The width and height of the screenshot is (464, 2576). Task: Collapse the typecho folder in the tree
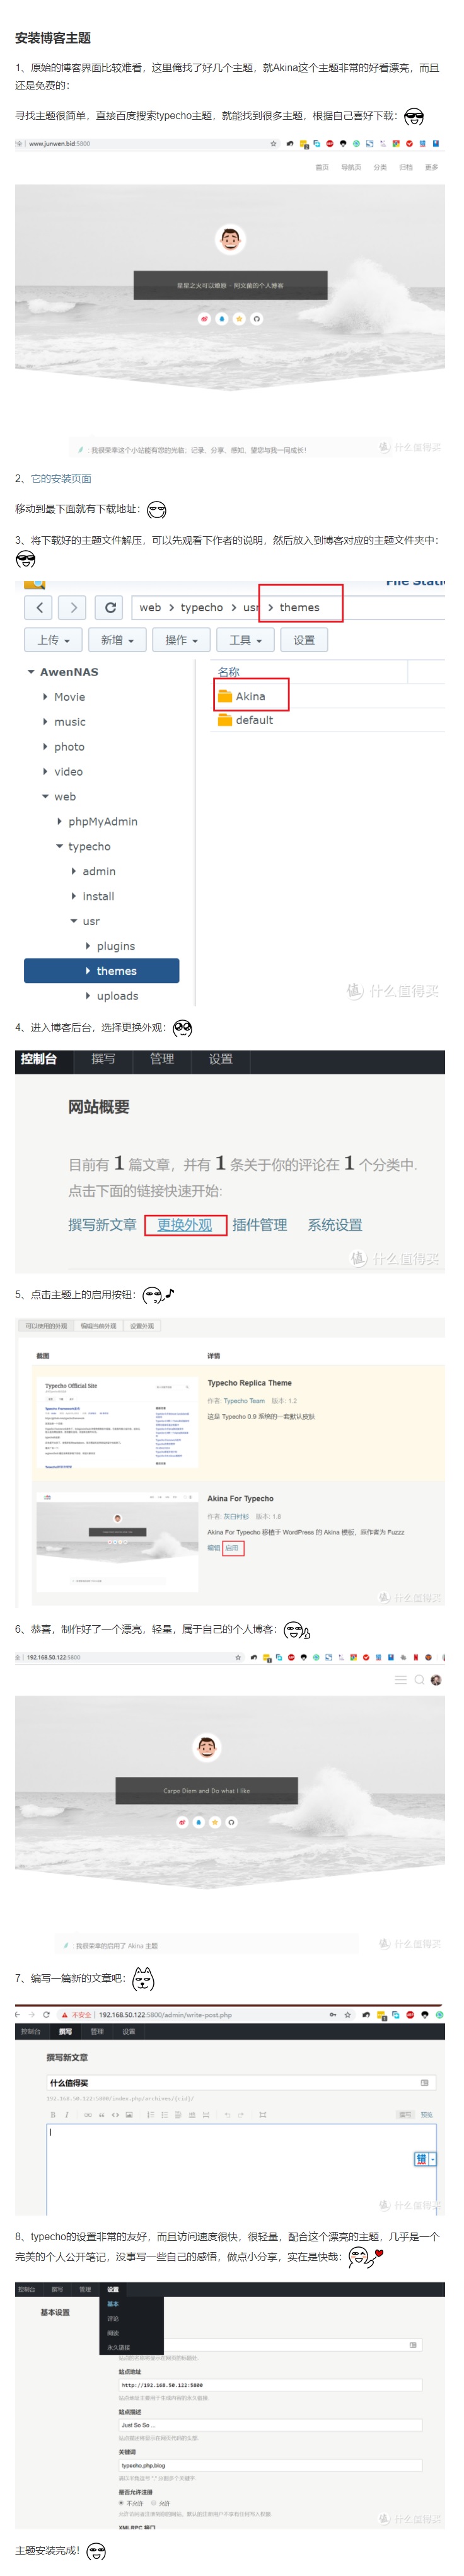(x=60, y=847)
